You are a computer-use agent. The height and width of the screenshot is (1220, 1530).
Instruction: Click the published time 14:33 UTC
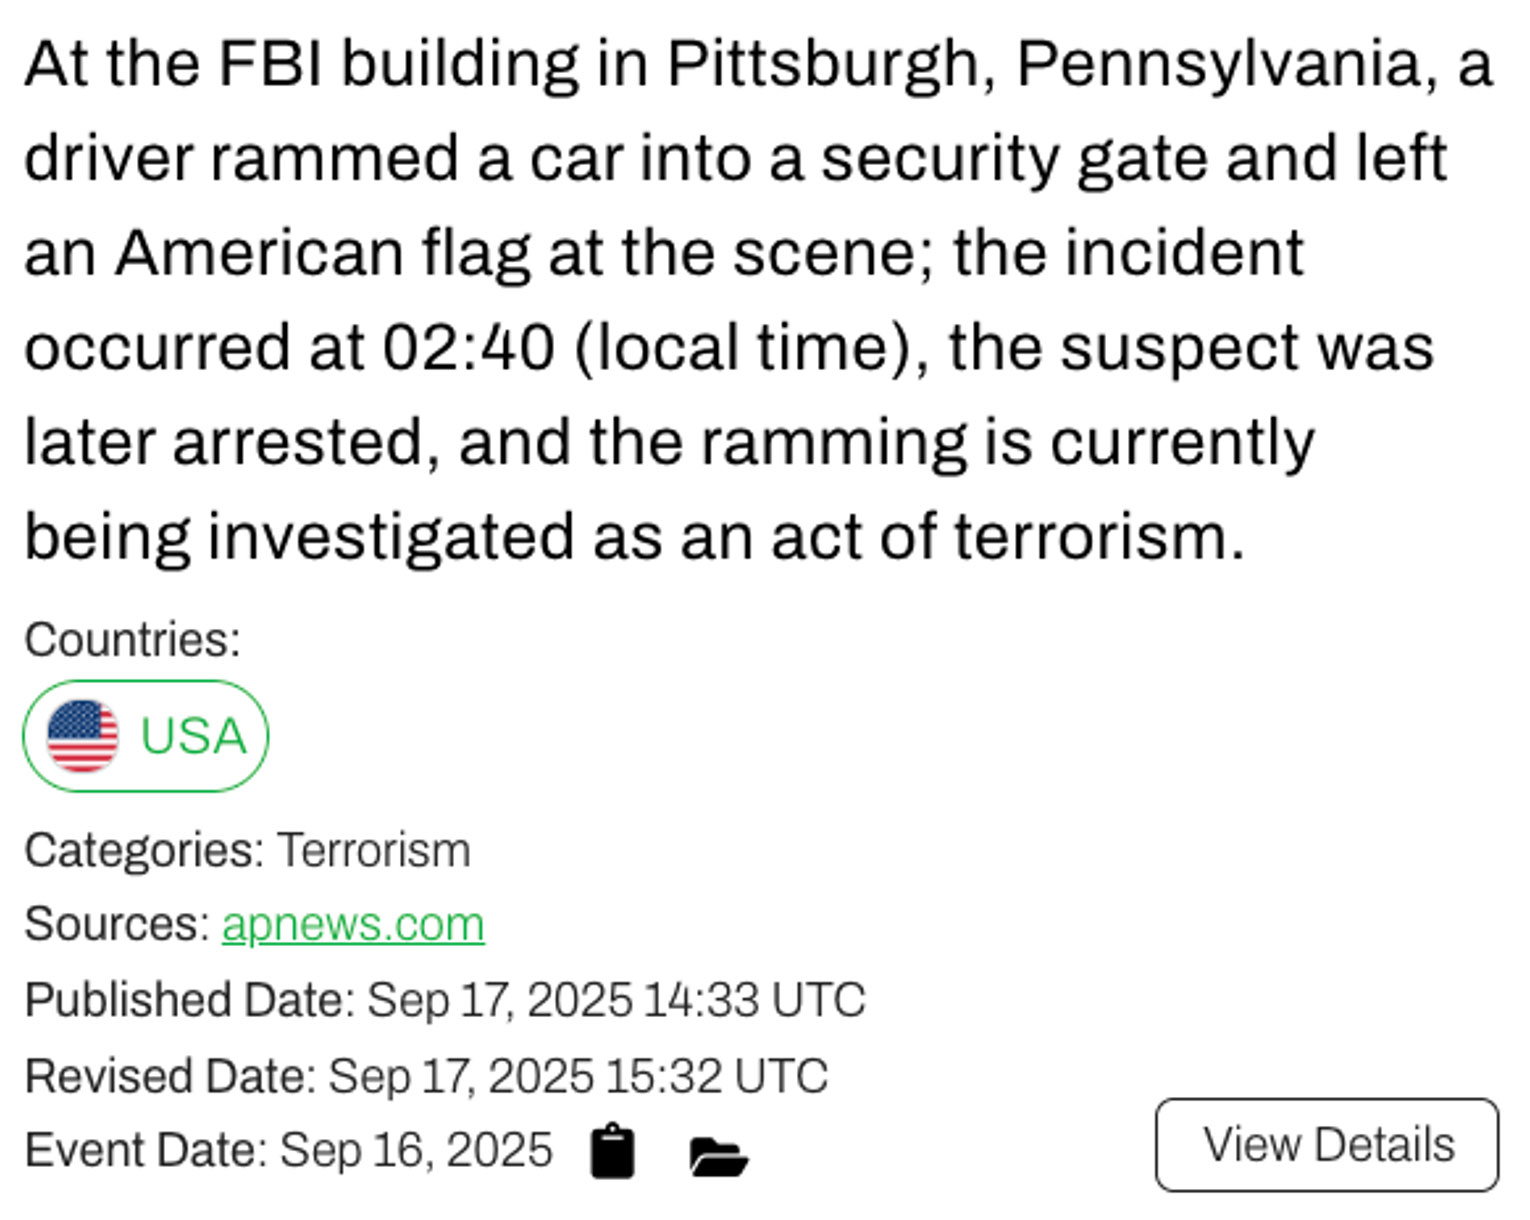click(x=755, y=1000)
